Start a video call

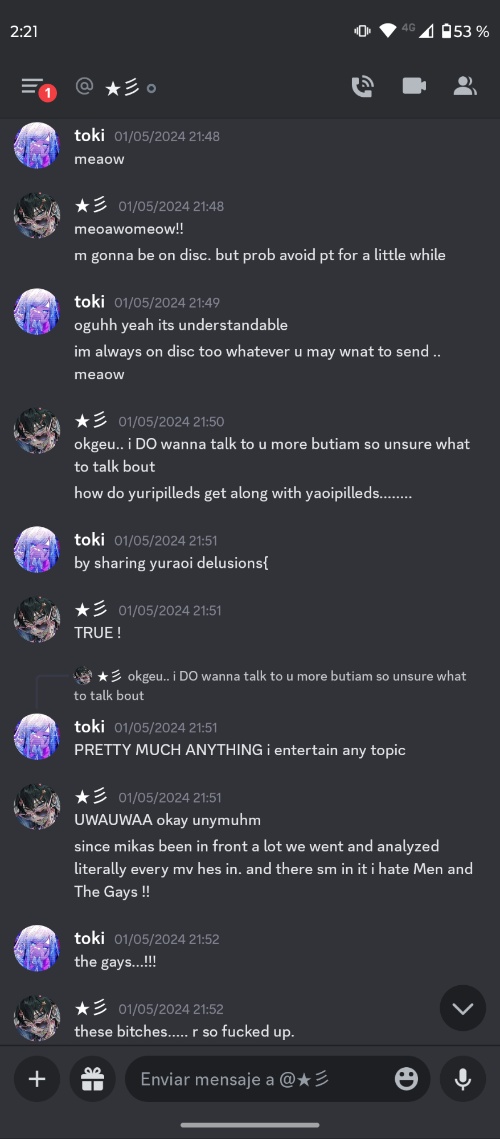tap(414, 86)
